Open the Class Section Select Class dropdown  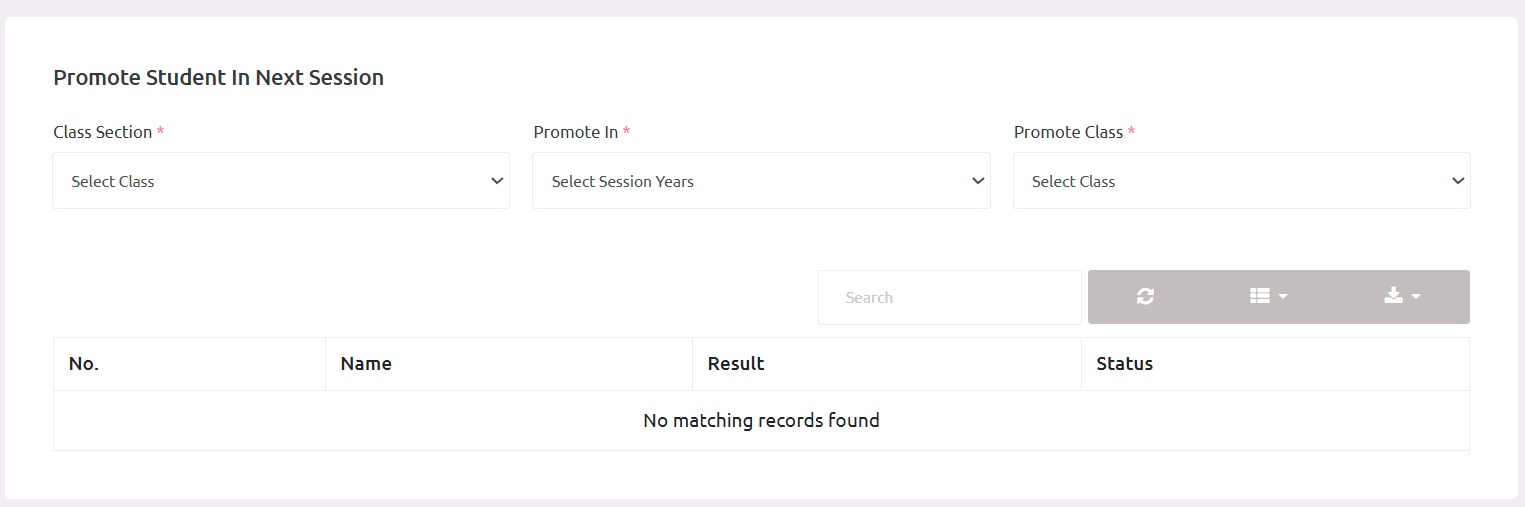[x=281, y=181]
